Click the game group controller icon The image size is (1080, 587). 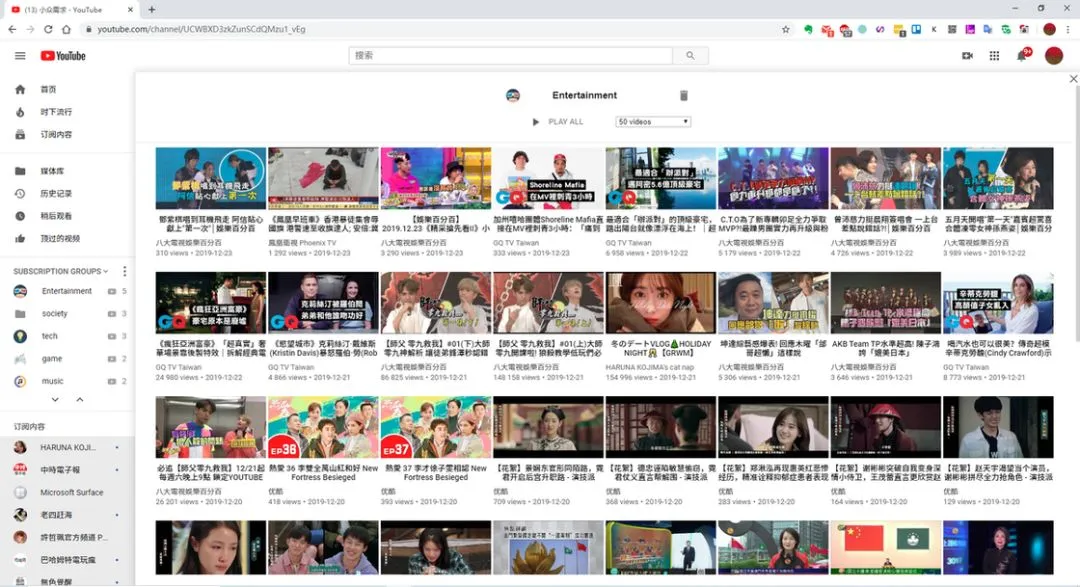(x=20, y=358)
